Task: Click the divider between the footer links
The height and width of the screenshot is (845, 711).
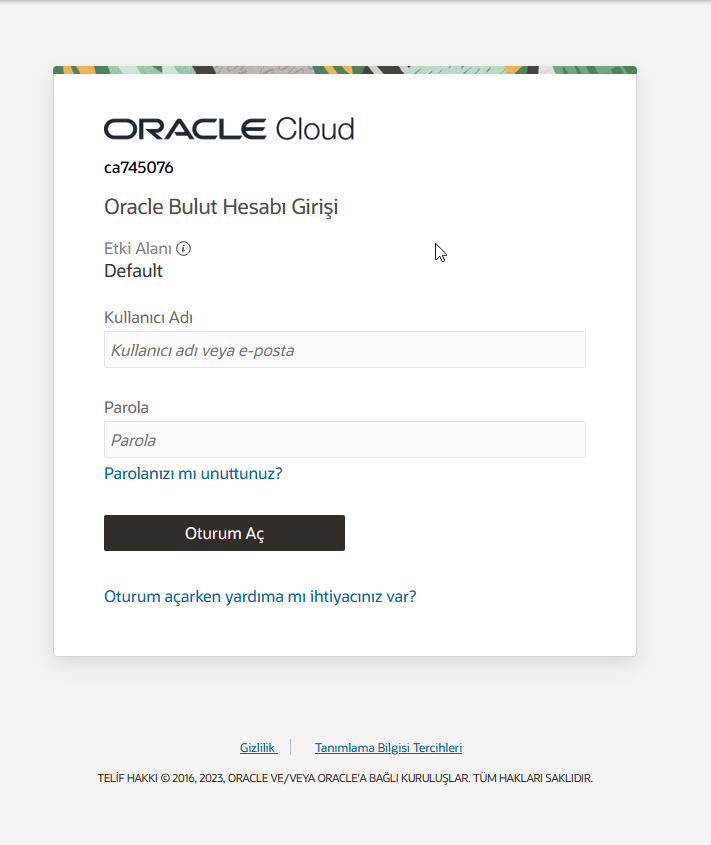Action: click(291, 747)
